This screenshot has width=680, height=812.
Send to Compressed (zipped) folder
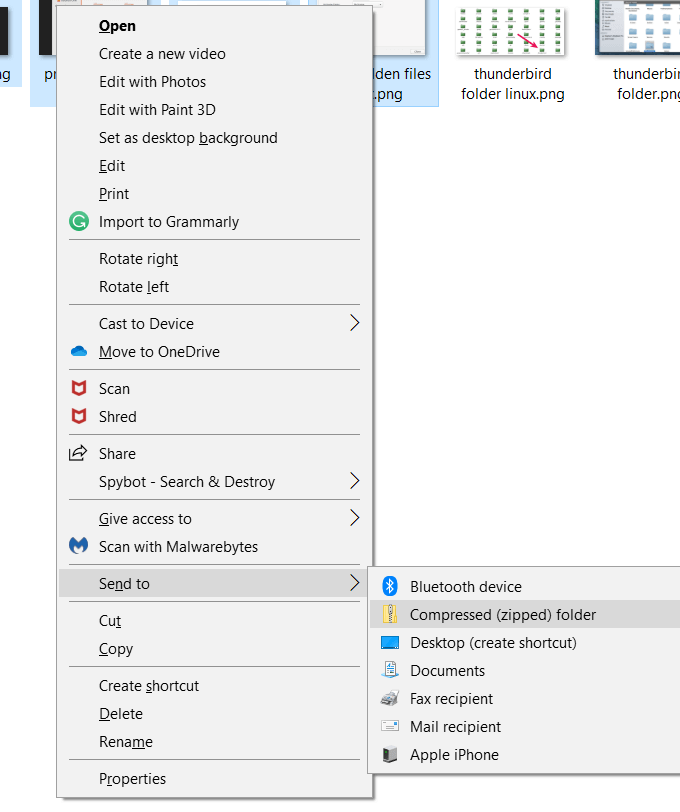pyautogui.click(x=525, y=615)
